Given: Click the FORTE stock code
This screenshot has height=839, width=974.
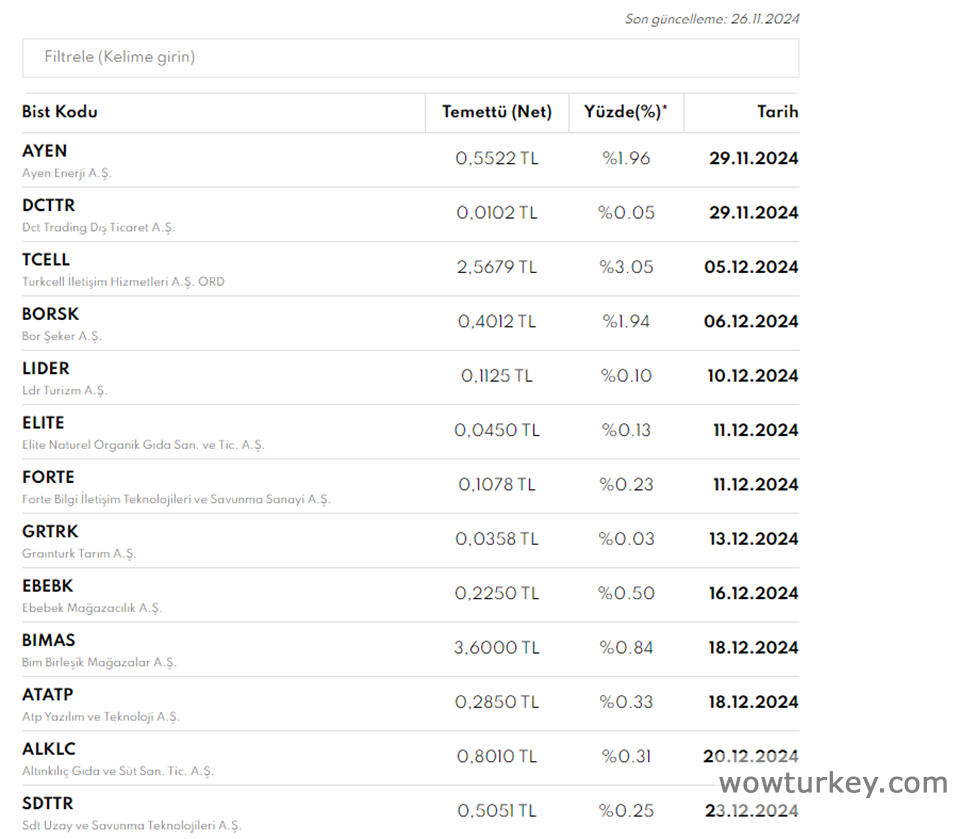Looking at the screenshot, I should (x=48, y=477).
